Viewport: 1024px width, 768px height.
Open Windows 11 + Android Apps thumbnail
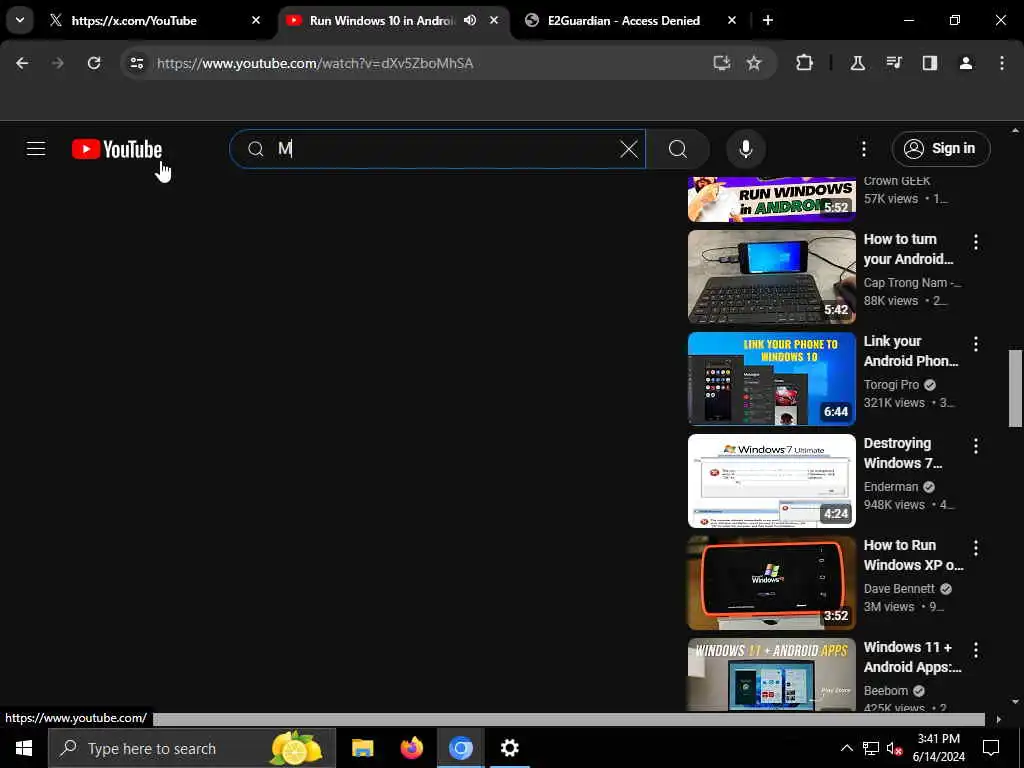tap(771, 675)
